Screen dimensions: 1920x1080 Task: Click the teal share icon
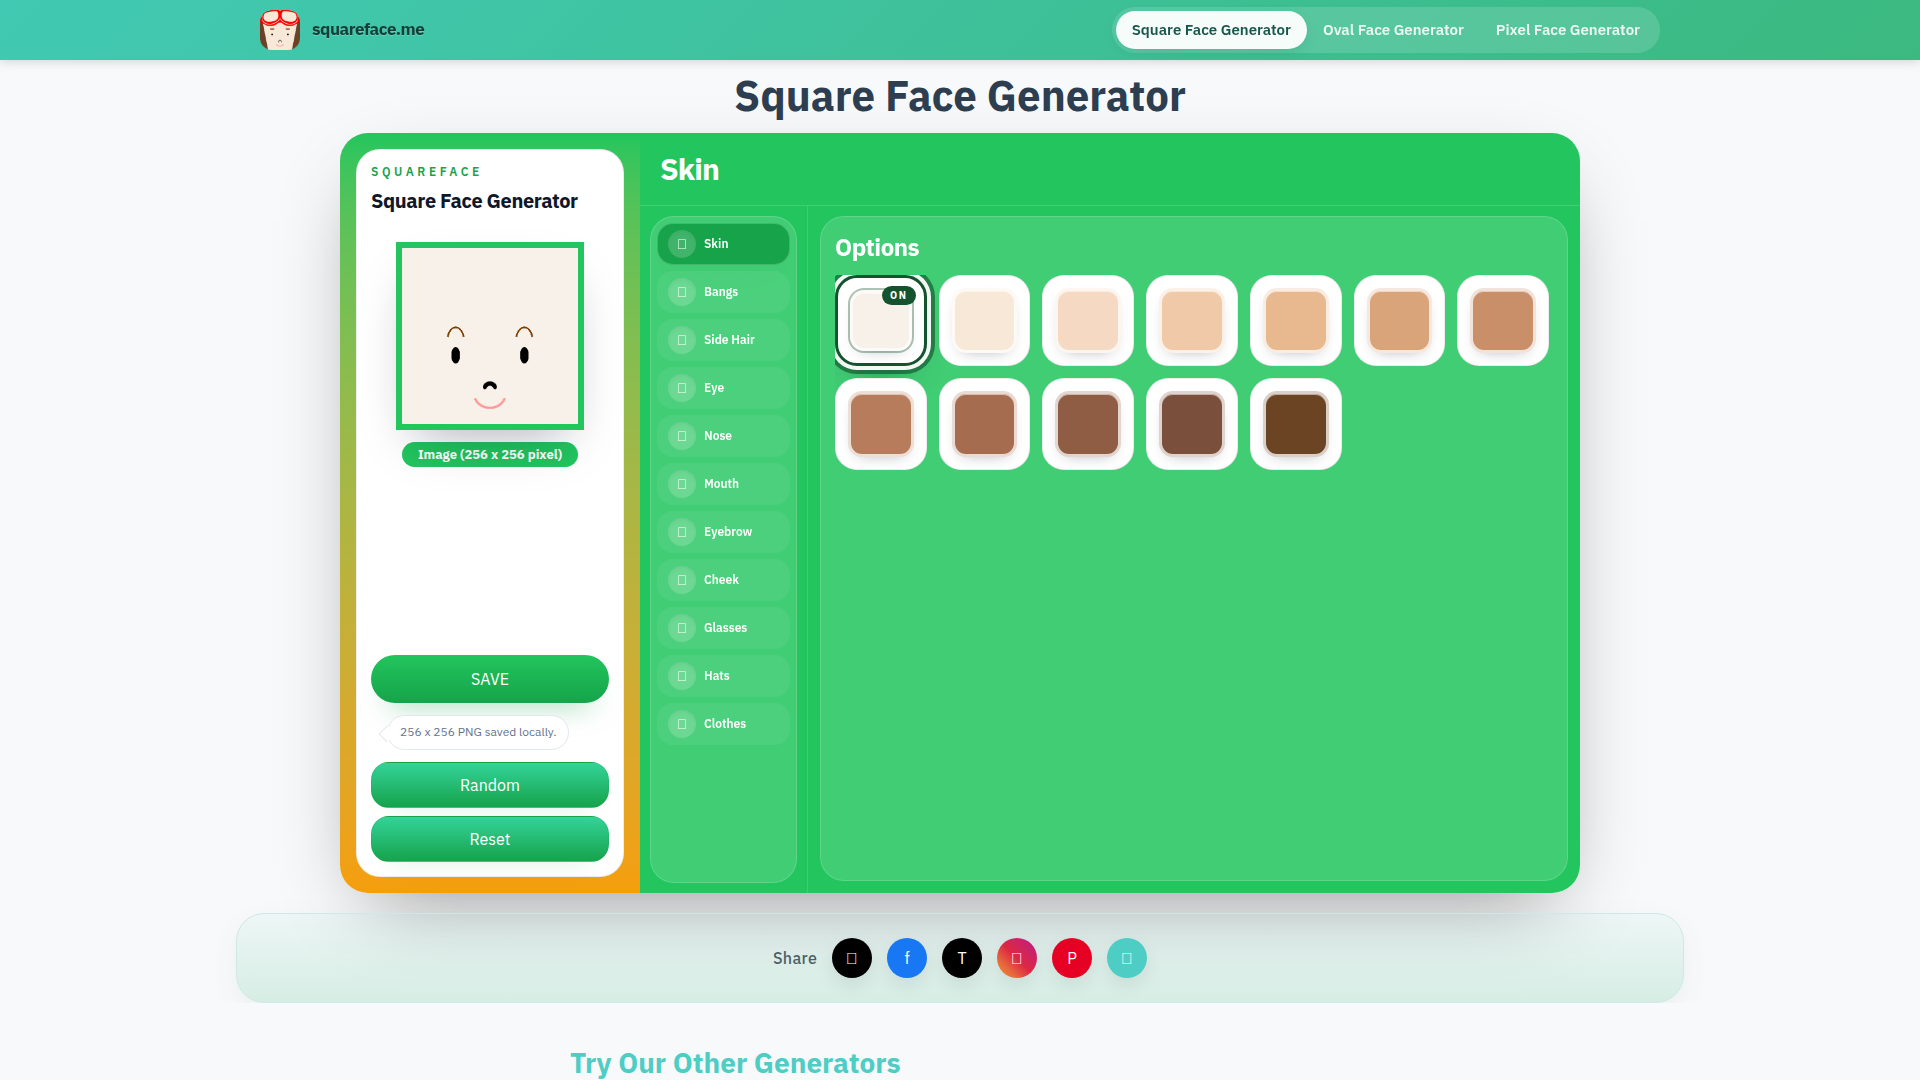tap(1126, 958)
